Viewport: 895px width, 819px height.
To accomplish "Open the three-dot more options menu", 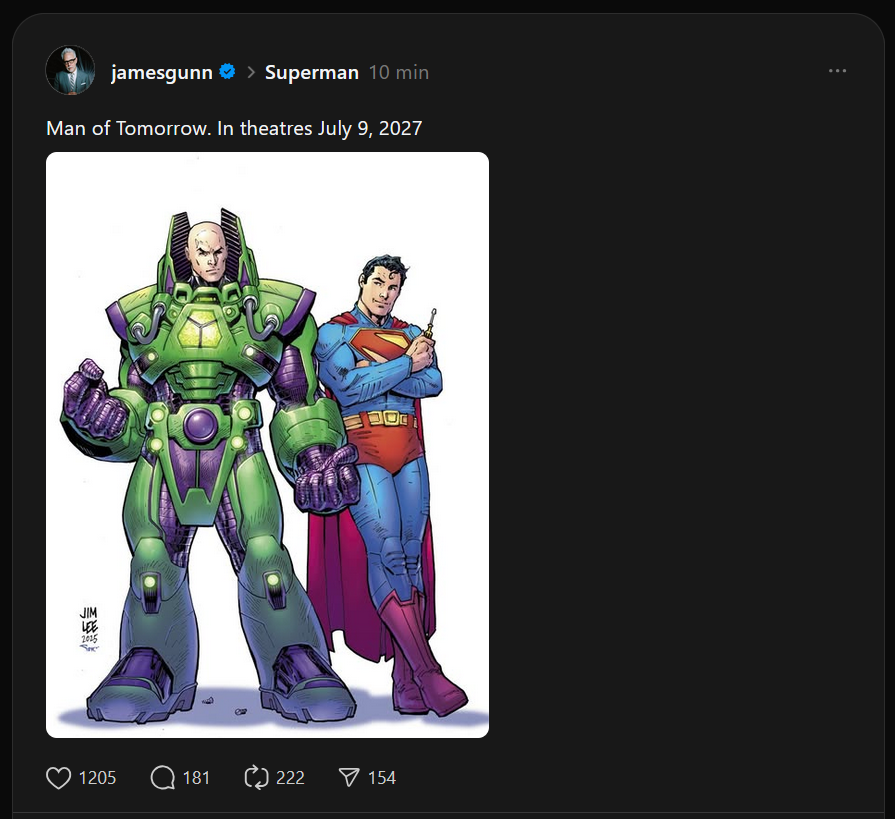I will click(x=838, y=72).
